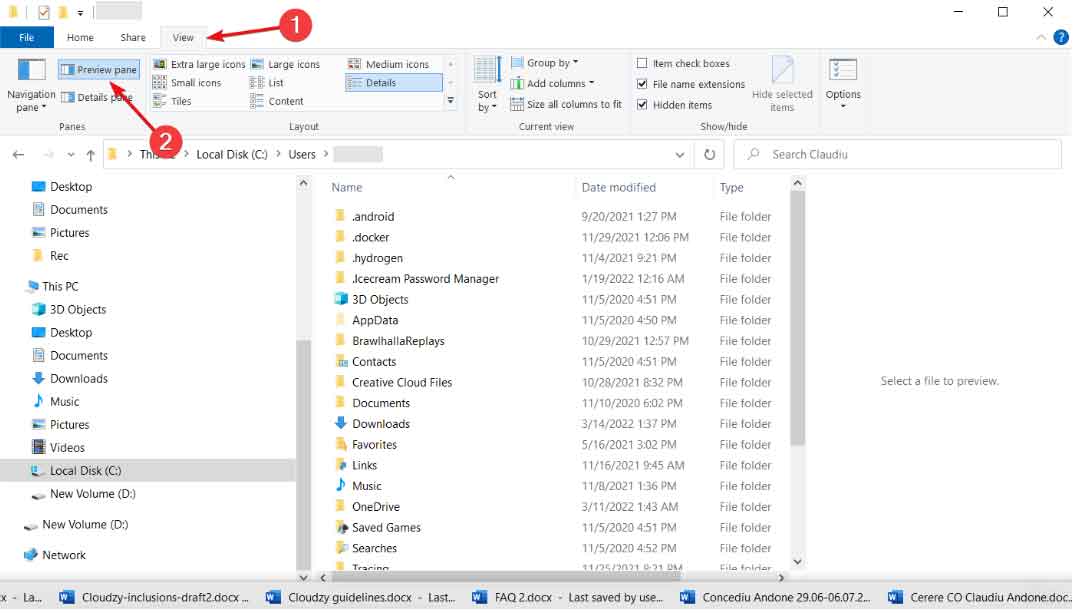Image resolution: width=1077 pixels, height=613 pixels.
Task: Open the Help question mark icon
Action: point(1061,37)
